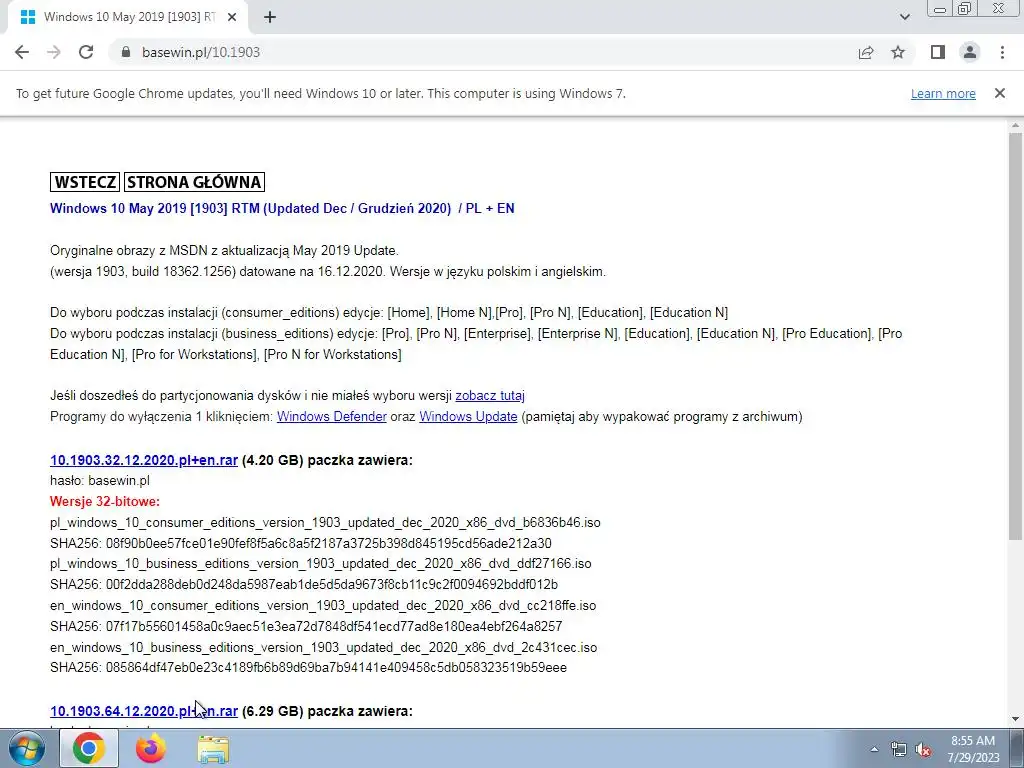Open Windows Explorer from the taskbar

click(213, 750)
